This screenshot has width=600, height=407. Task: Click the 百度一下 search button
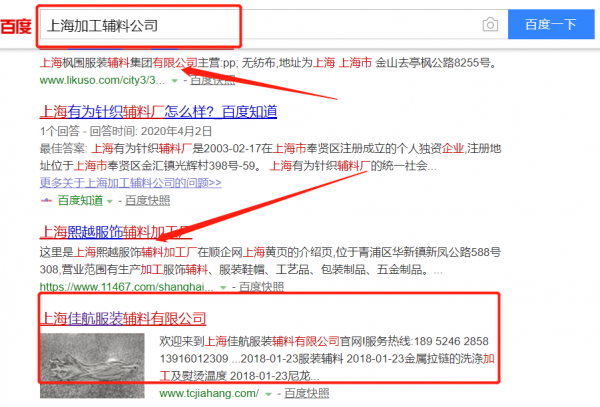(553, 24)
